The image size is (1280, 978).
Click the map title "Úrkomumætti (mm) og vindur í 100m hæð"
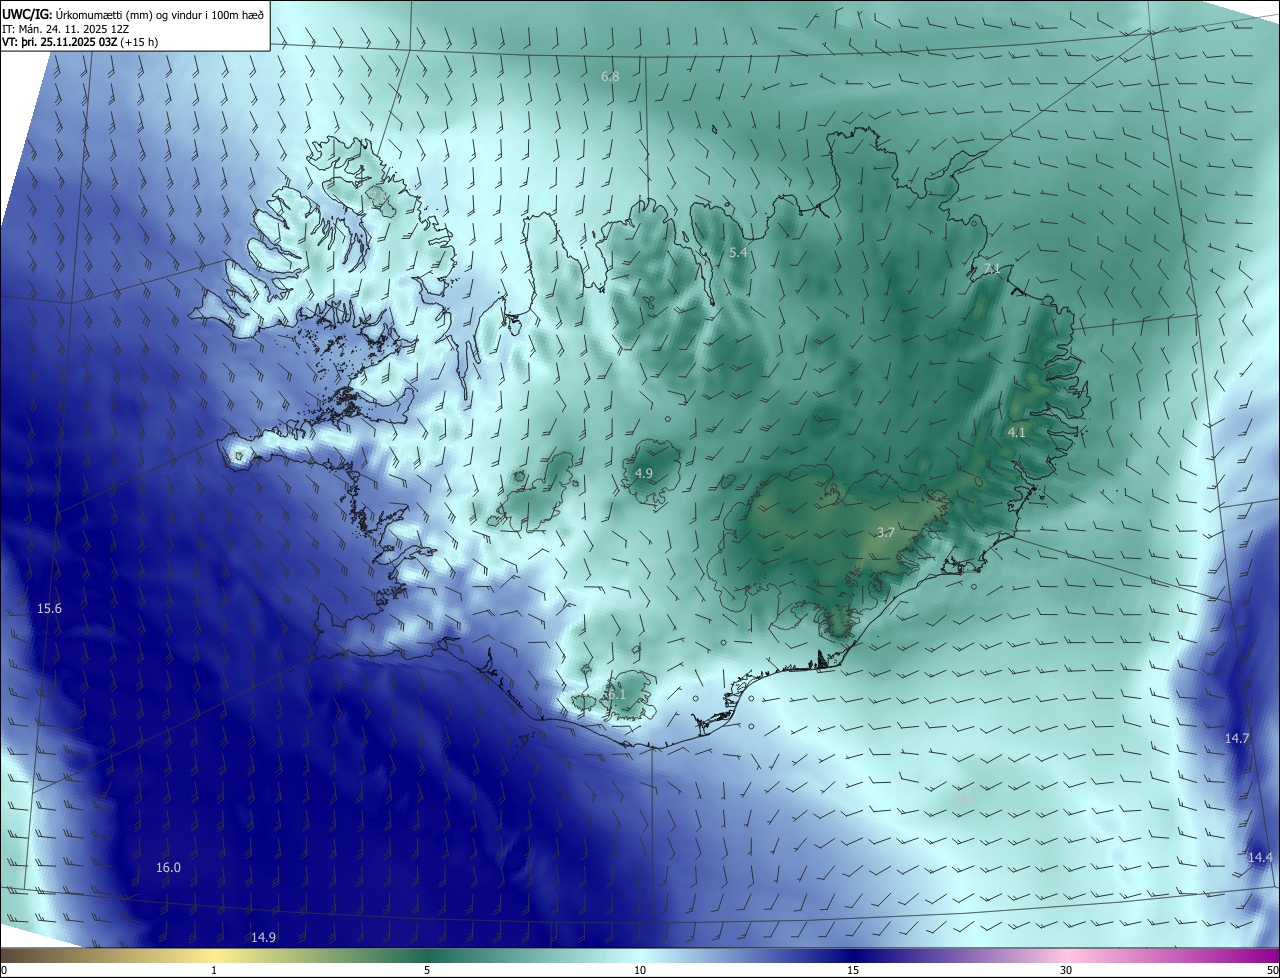coord(160,14)
